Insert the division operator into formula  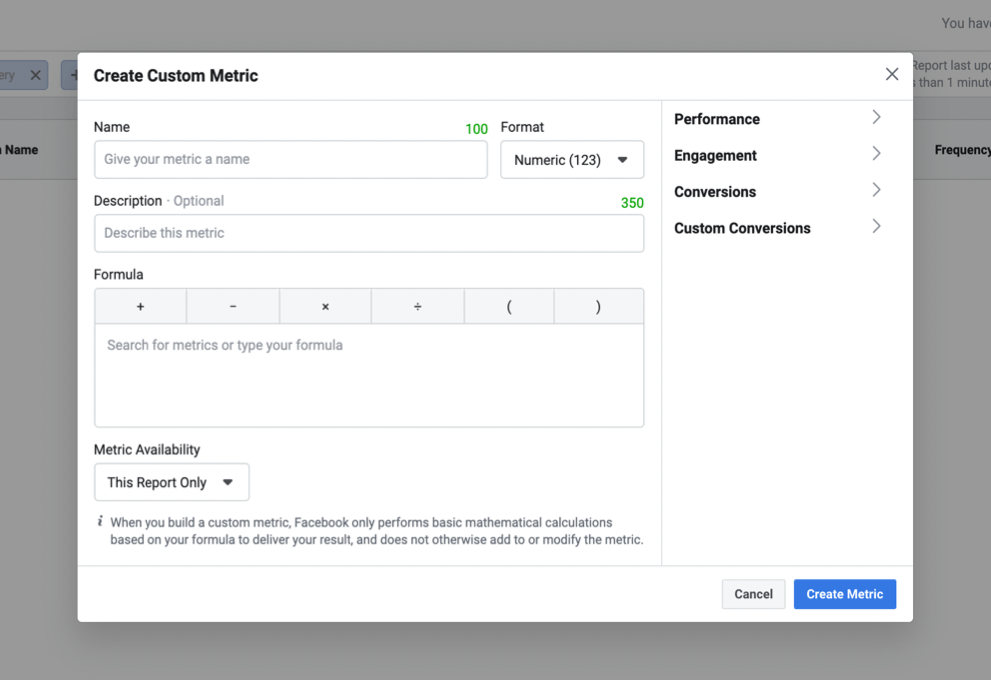coord(417,307)
